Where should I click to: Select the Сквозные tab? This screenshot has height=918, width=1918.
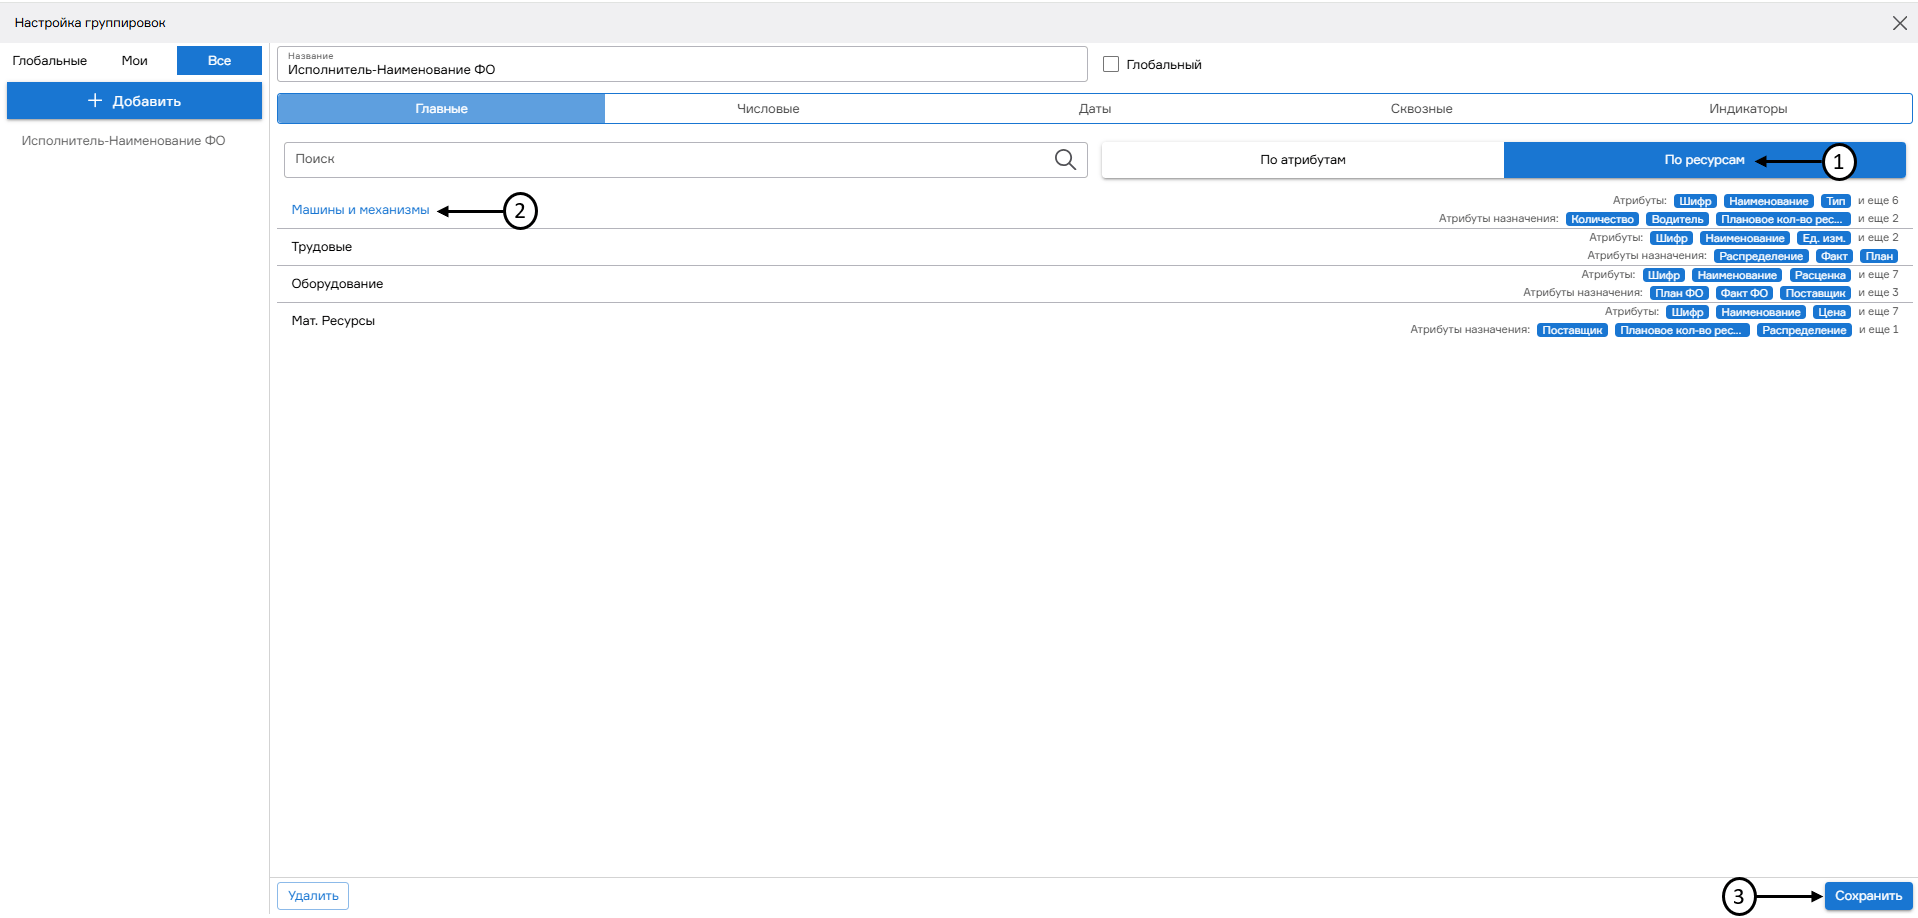point(1420,109)
